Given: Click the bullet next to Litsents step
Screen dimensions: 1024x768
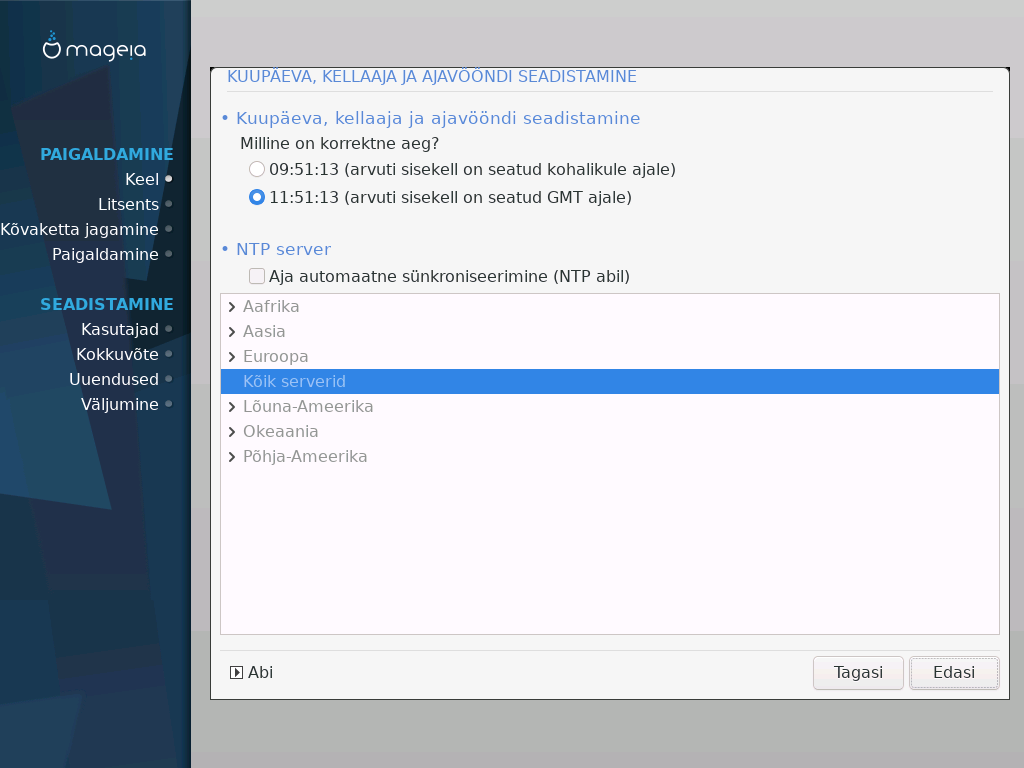Looking at the screenshot, I should pos(168,204).
